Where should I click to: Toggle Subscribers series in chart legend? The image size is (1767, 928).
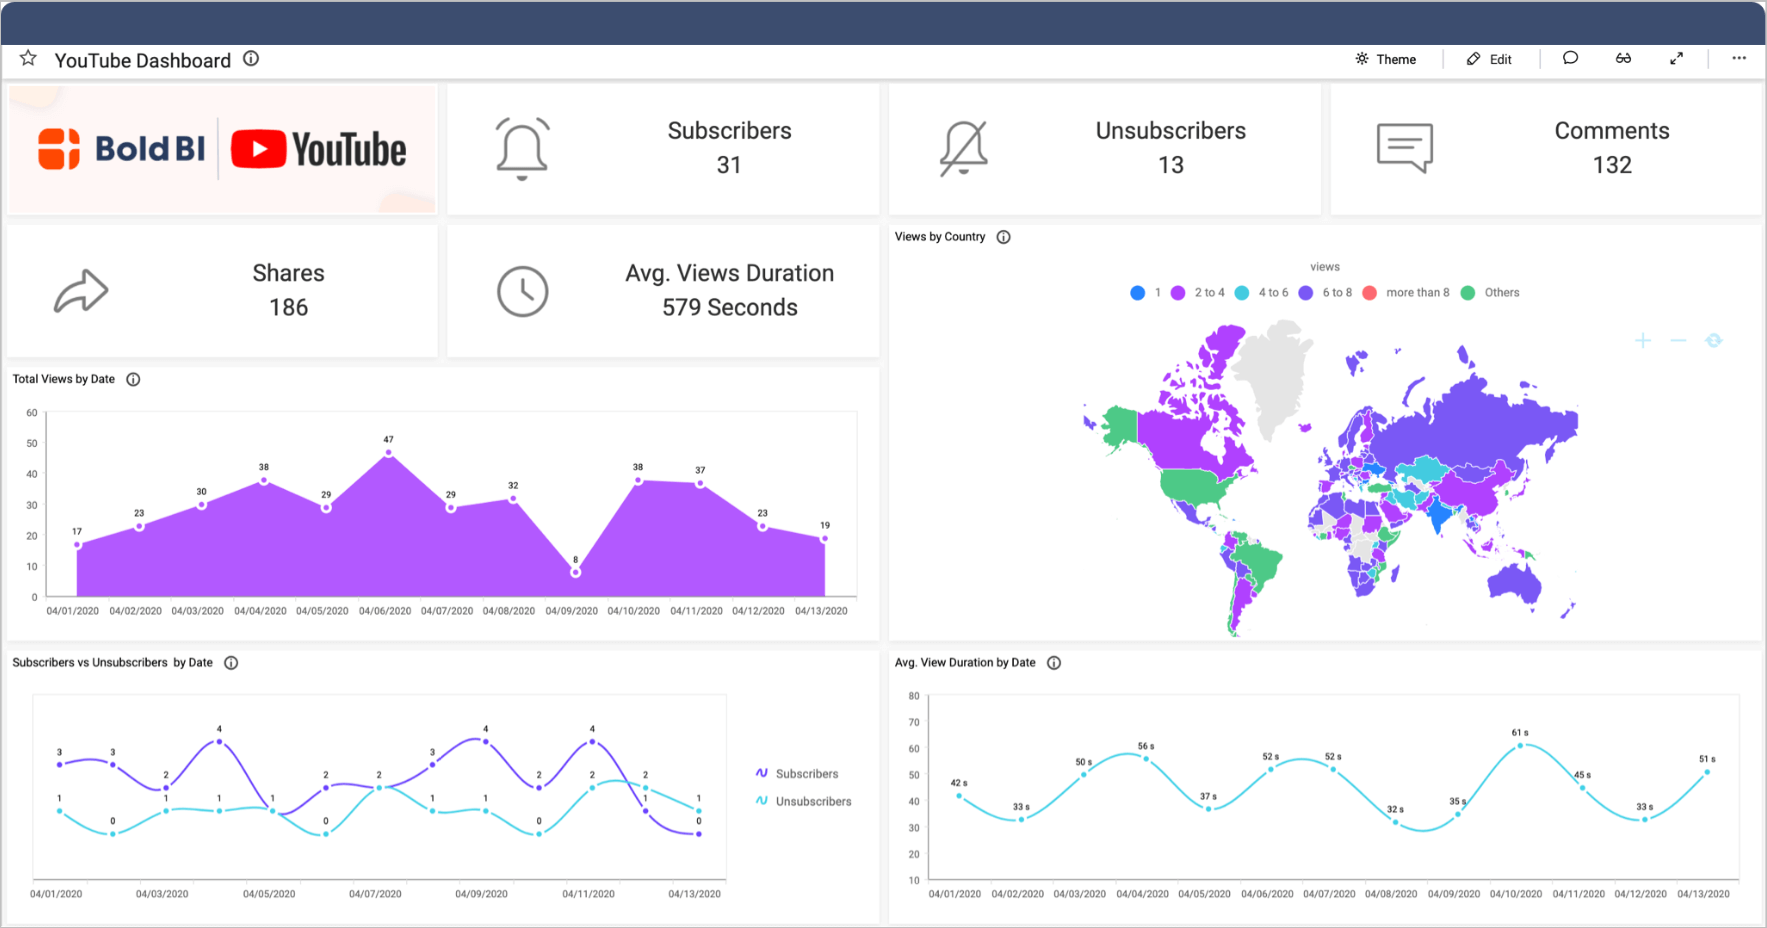tap(797, 774)
